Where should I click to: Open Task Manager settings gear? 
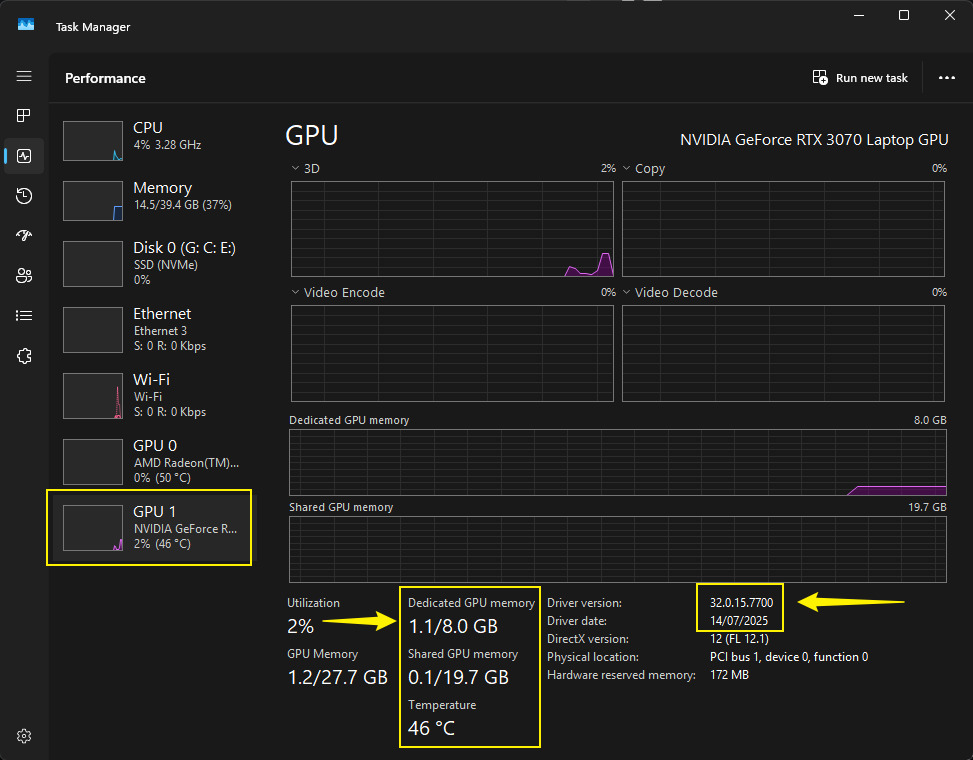(24, 736)
